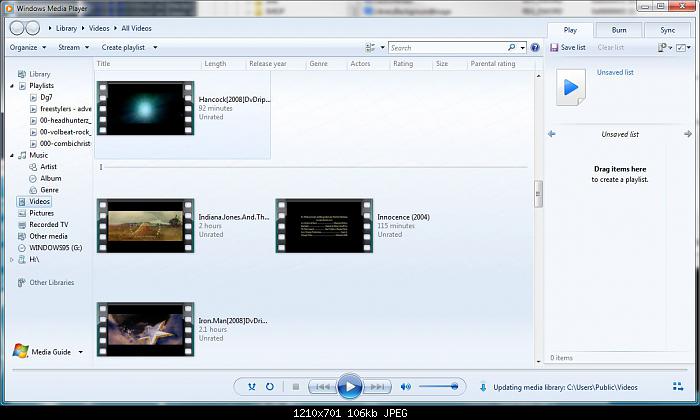
Task: Open the checkmark list options dropdown
Action: (683, 47)
